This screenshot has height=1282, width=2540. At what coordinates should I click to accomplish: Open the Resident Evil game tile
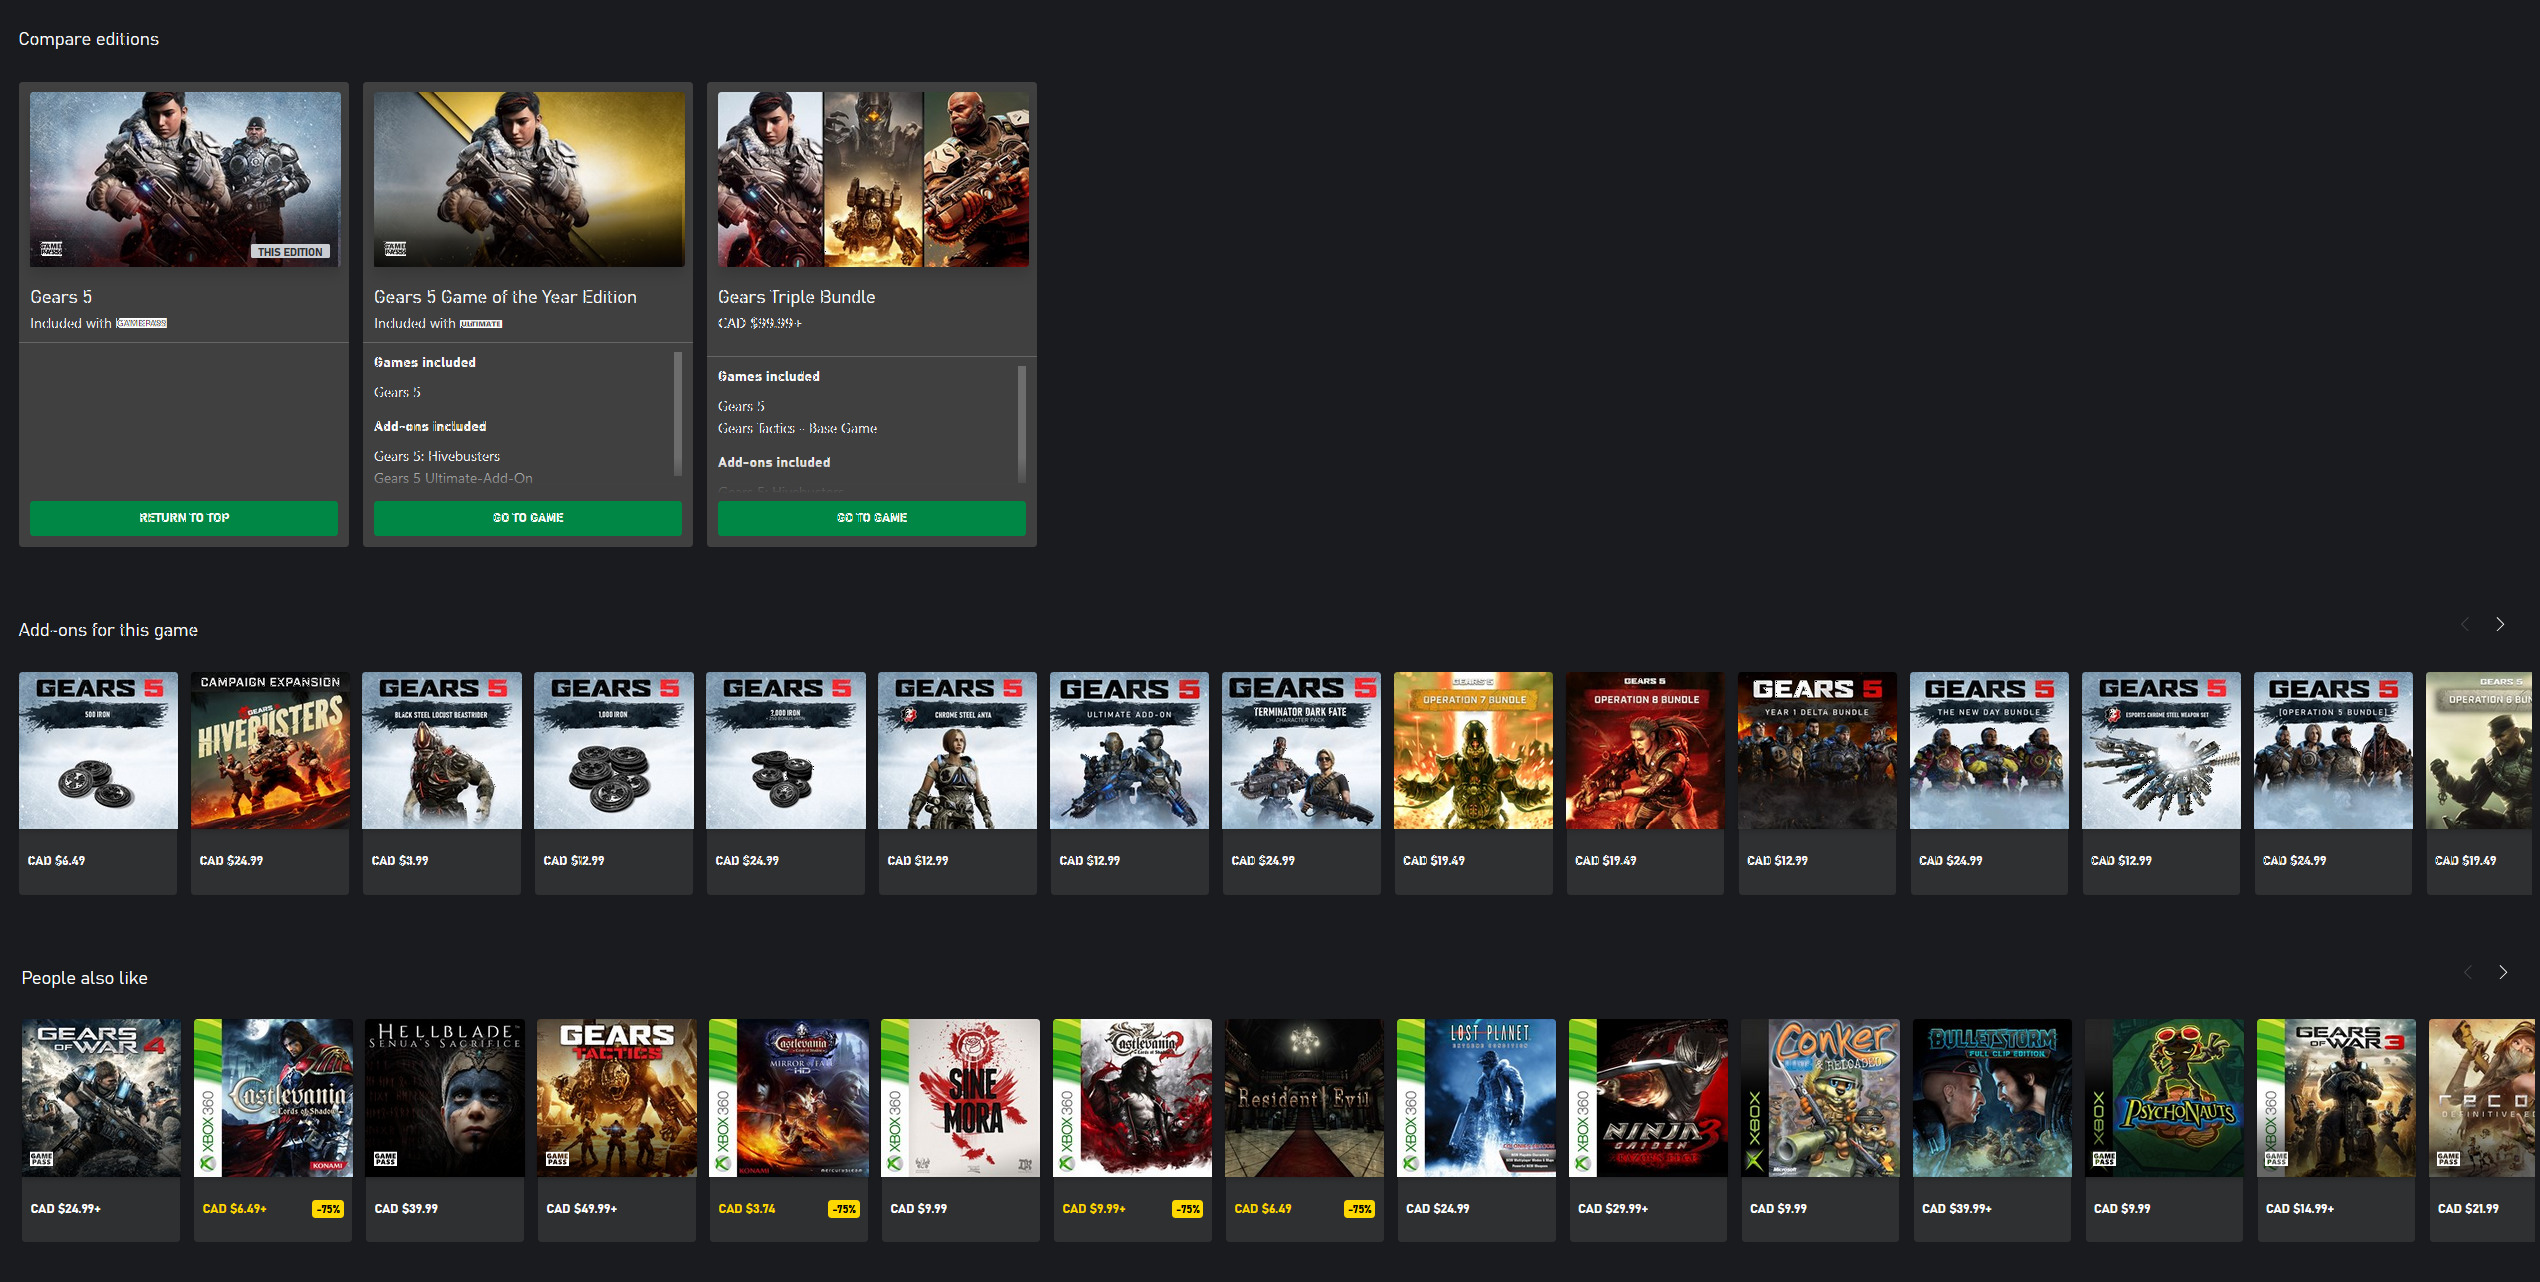pos(1305,1130)
